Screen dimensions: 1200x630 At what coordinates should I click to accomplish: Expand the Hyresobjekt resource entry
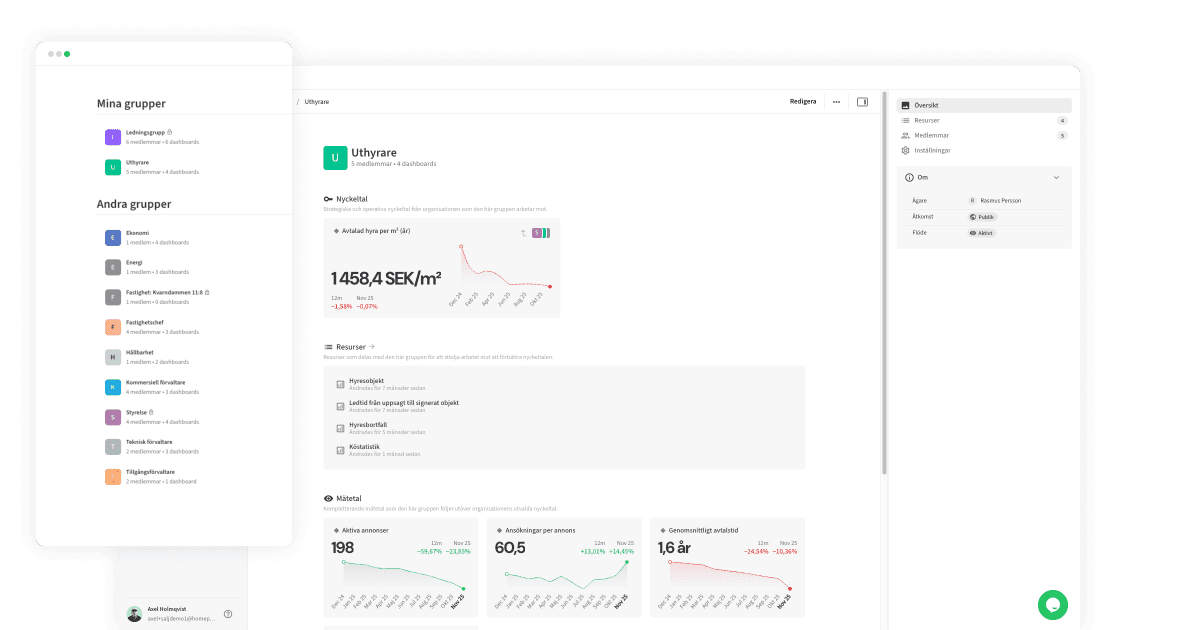tap(366, 381)
